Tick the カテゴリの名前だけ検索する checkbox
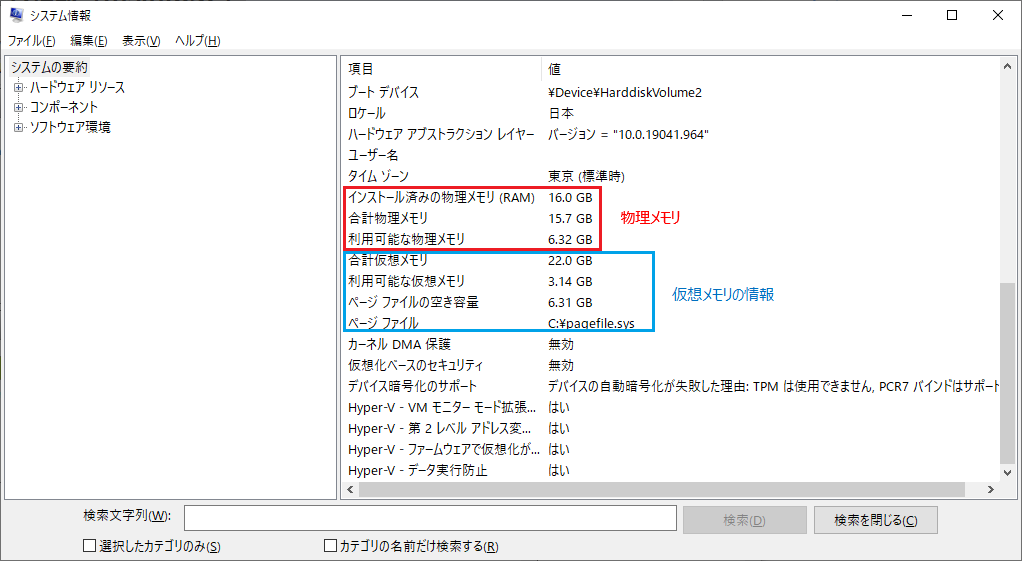 click(x=330, y=545)
